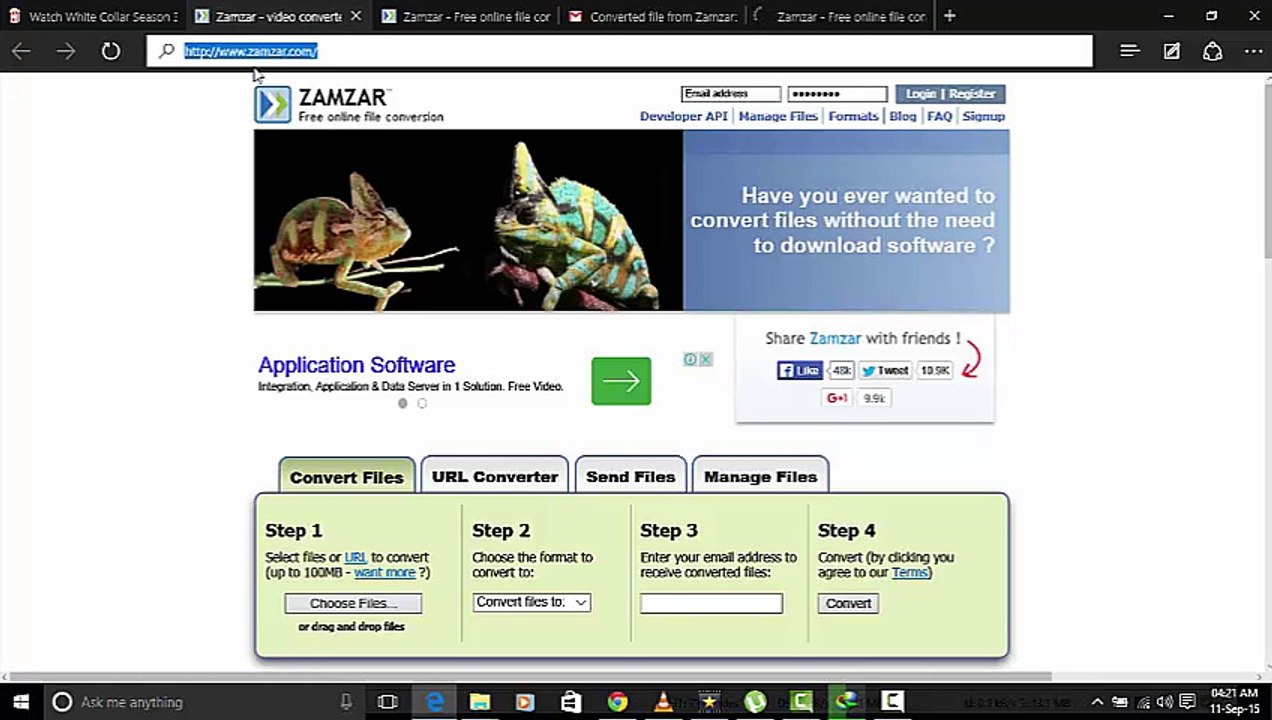
Task: Click the Zamzar link in share box
Action: pyautogui.click(x=835, y=338)
